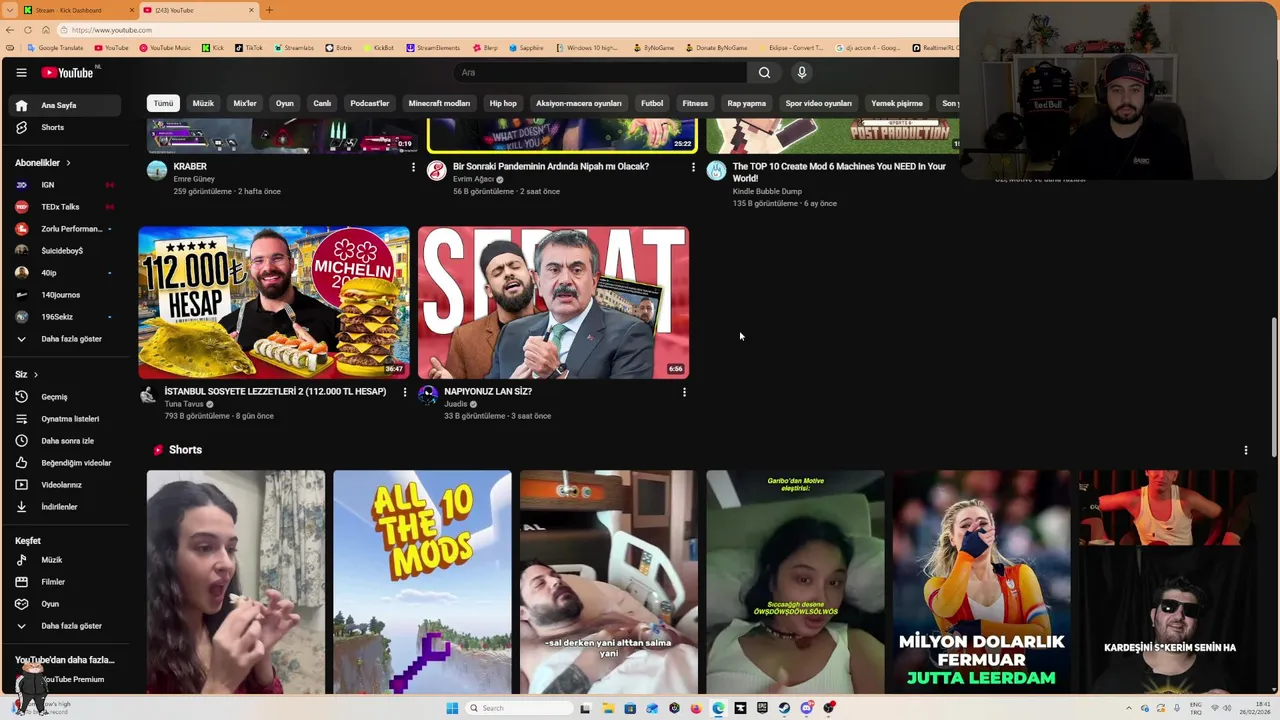Open options for İSTANBUL SOSYETE LEZZETLERİ video
The height and width of the screenshot is (720, 1280).
405,392
